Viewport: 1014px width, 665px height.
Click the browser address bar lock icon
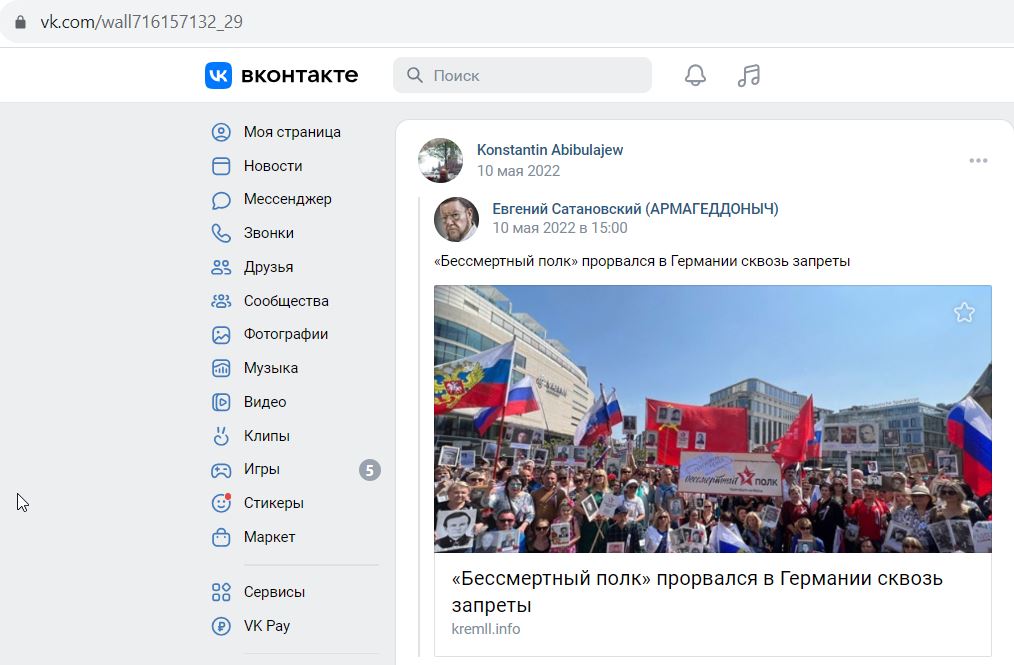click(x=20, y=22)
